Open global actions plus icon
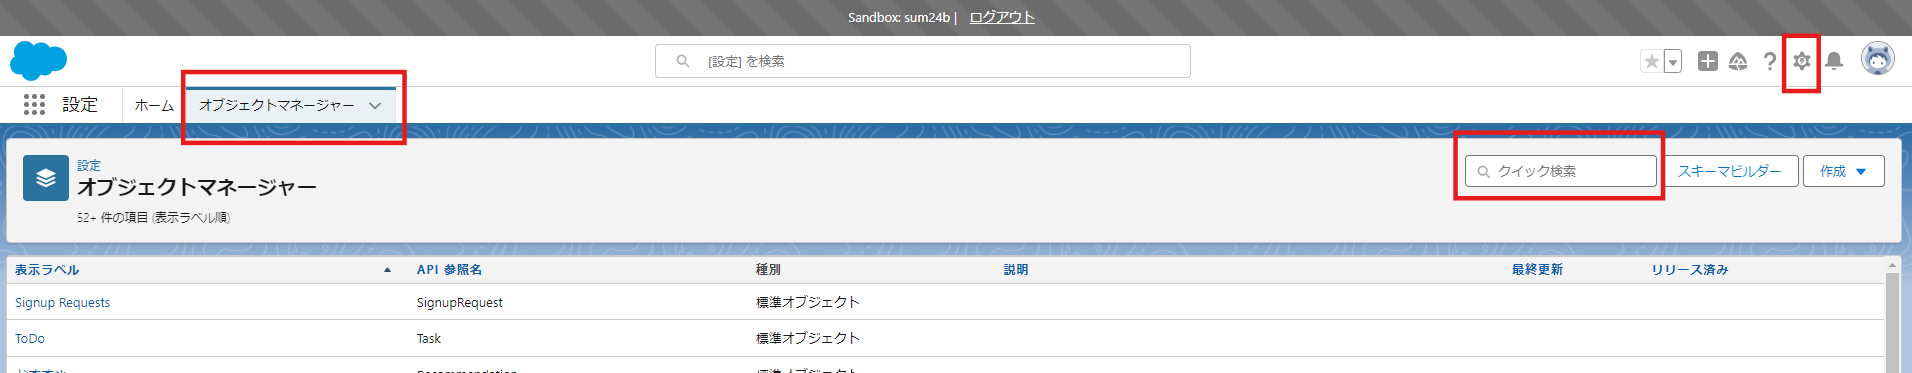This screenshot has width=1912, height=373. (1708, 61)
